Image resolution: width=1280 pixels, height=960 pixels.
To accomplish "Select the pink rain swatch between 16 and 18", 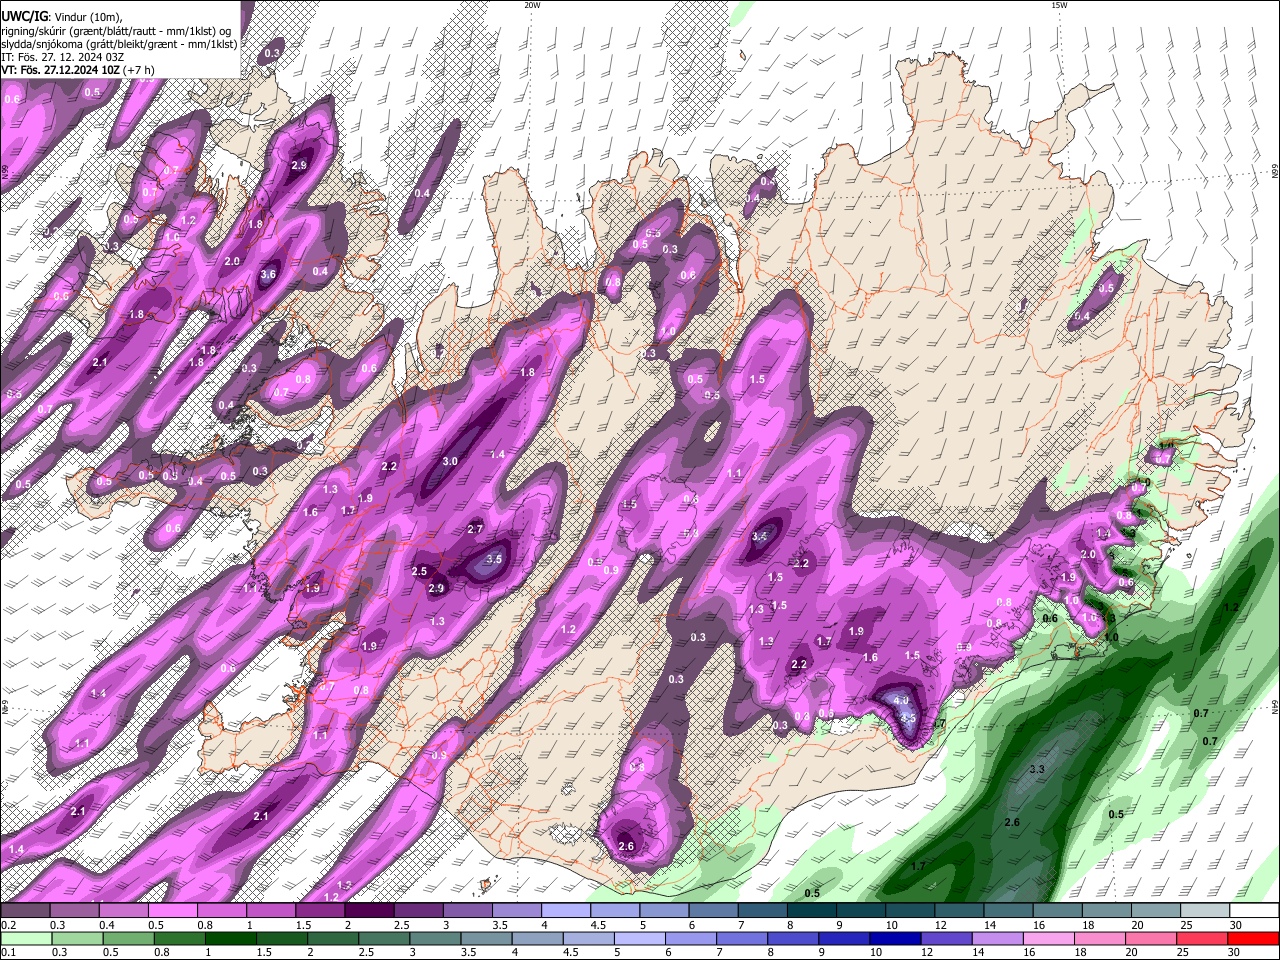I will coord(1049,938).
